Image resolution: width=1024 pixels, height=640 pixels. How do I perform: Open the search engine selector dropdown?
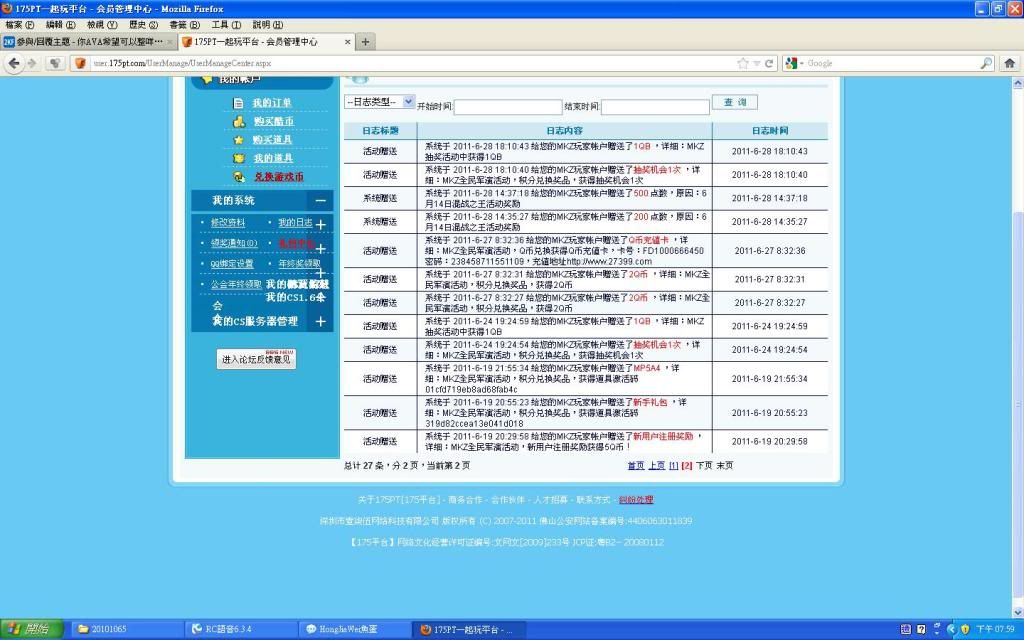[x=794, y=63]
